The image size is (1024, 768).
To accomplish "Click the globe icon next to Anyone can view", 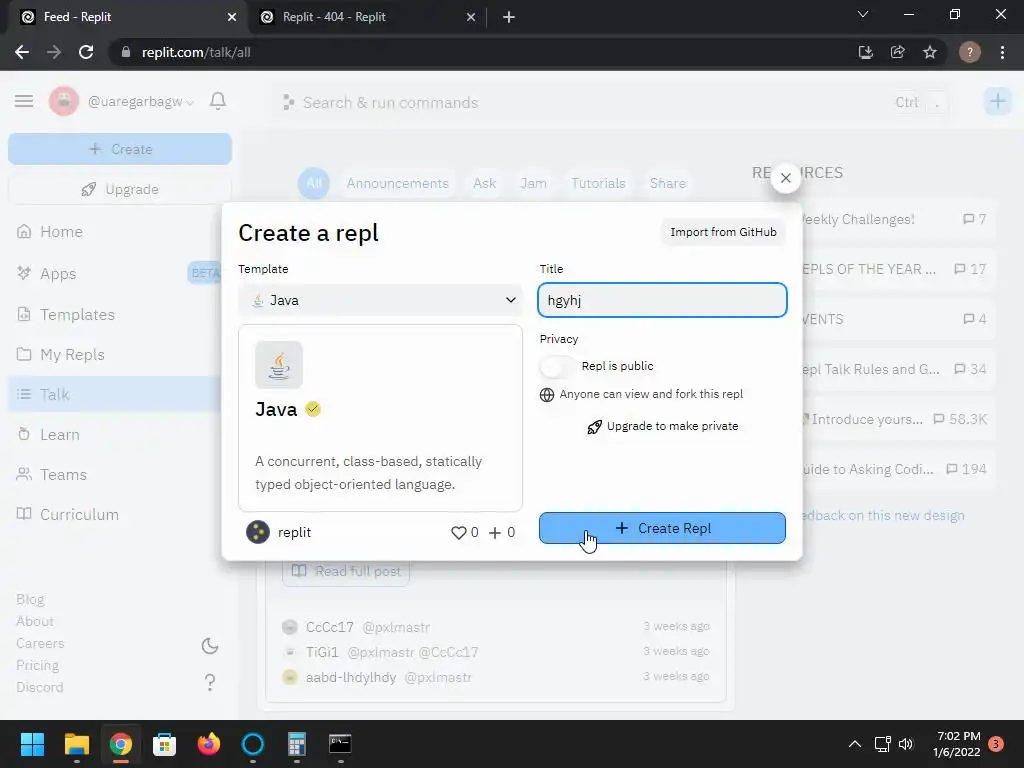I will [x=547, y=394].
